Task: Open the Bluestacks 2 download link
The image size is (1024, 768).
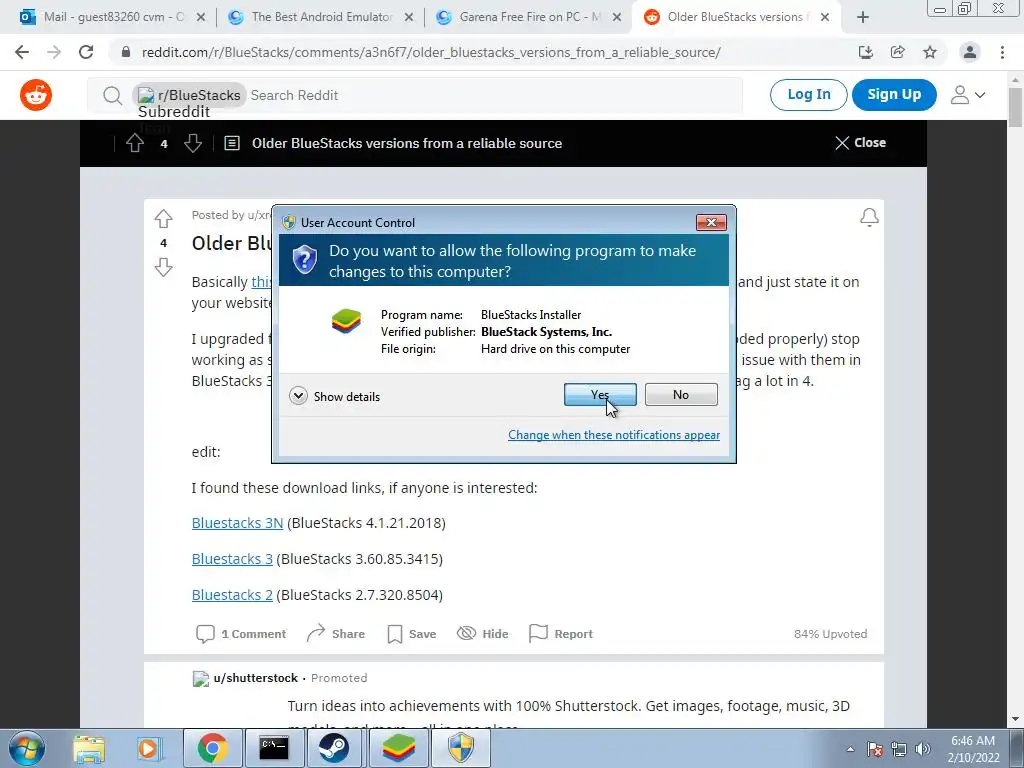Action: (x=232, y=595)
